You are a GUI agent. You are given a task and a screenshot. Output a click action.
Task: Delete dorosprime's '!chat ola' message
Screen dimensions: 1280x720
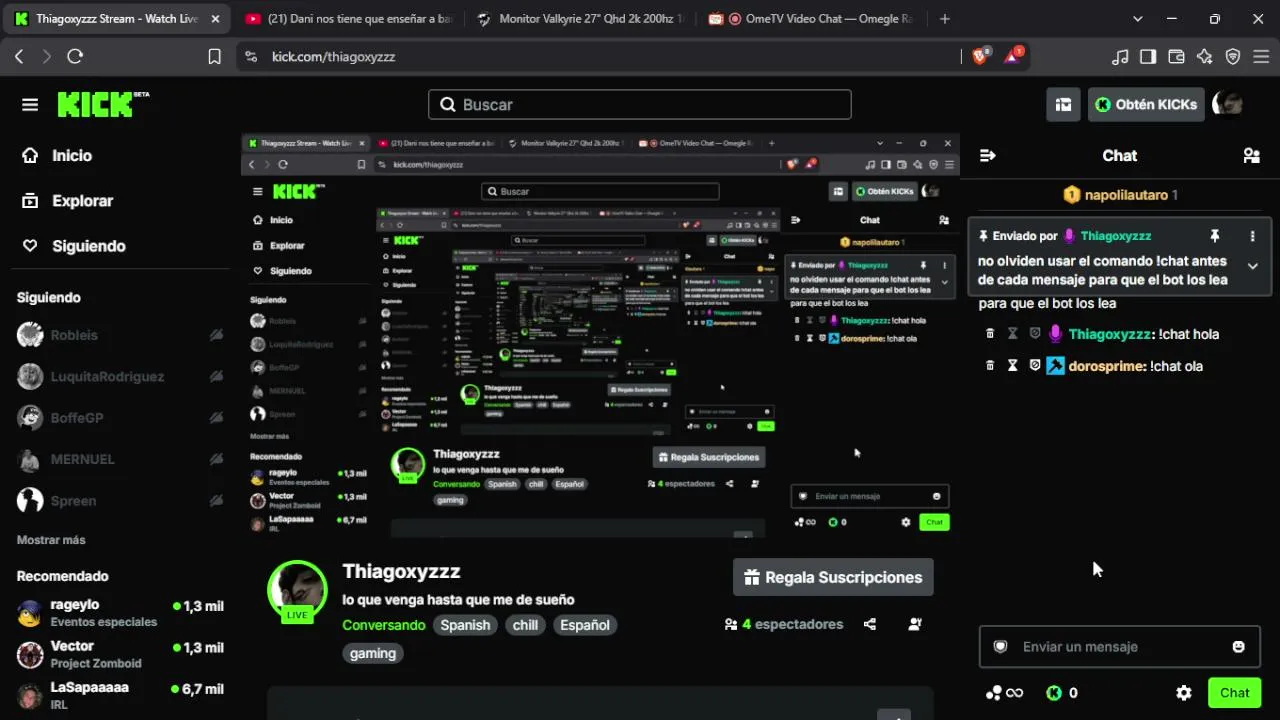pos(990,366)
